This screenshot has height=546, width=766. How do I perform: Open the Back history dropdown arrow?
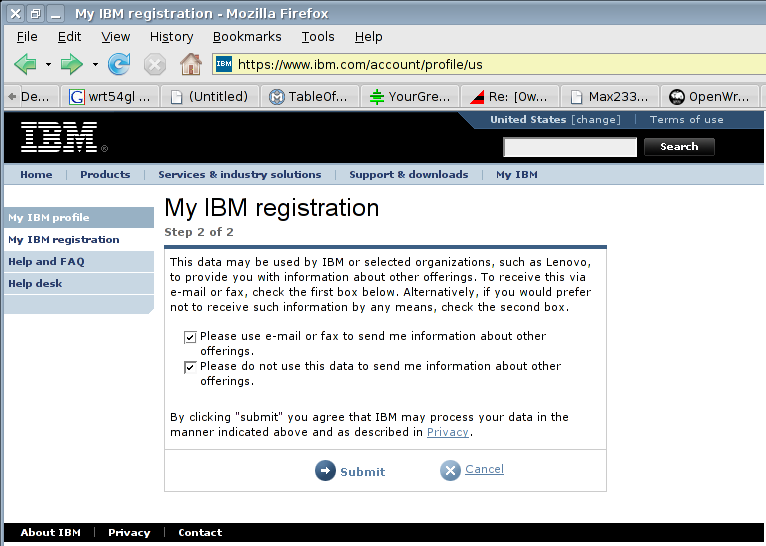(48, 64)
